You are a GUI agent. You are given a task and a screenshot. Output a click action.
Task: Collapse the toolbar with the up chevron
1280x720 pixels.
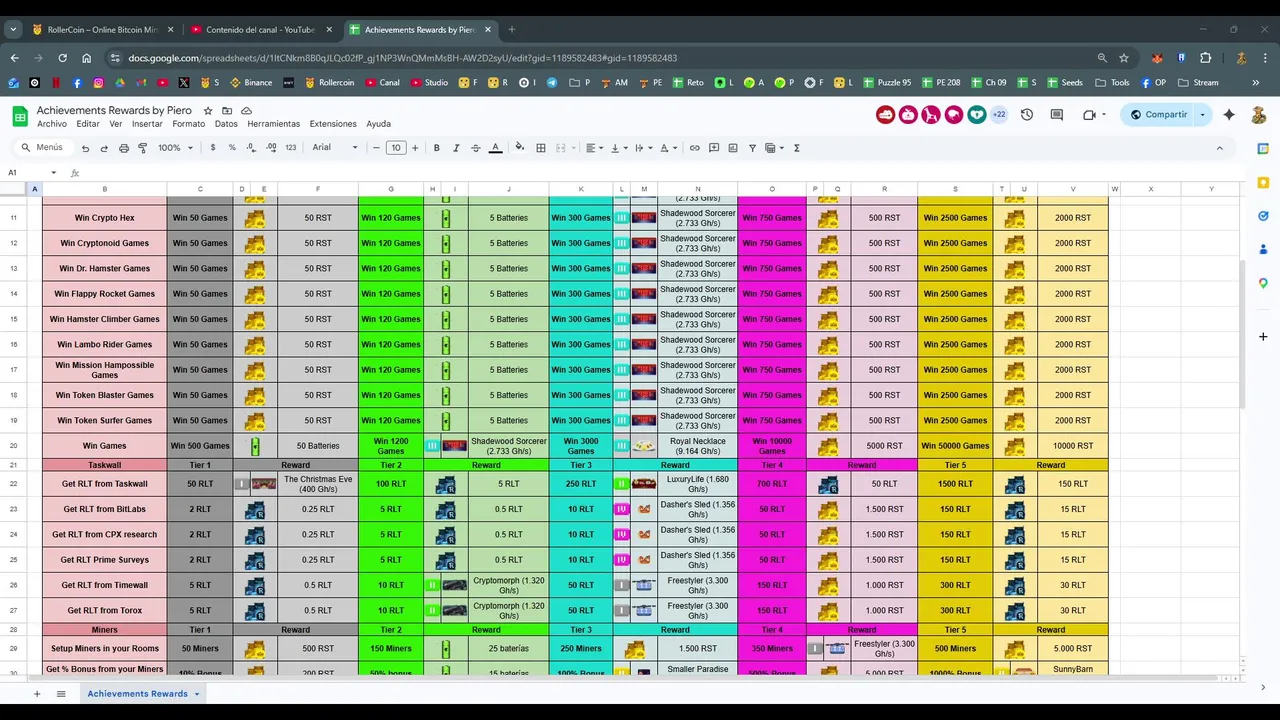pyautogui.click(x=1219, y=148)
